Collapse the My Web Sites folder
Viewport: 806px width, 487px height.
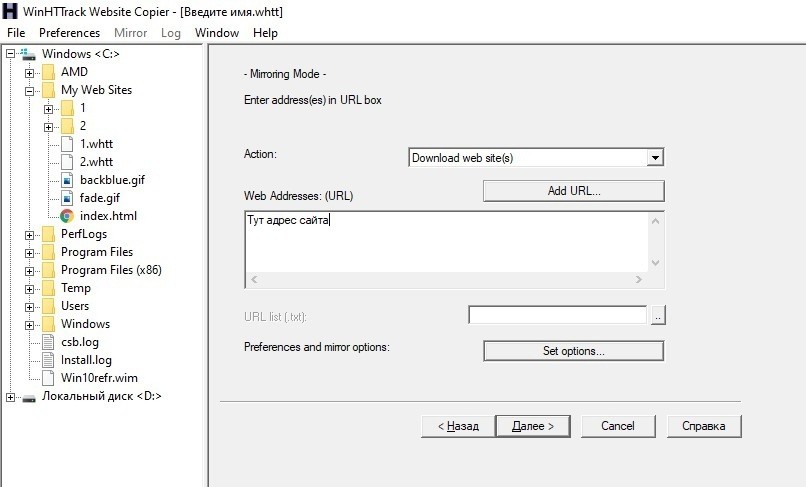(x=29, y=91)
